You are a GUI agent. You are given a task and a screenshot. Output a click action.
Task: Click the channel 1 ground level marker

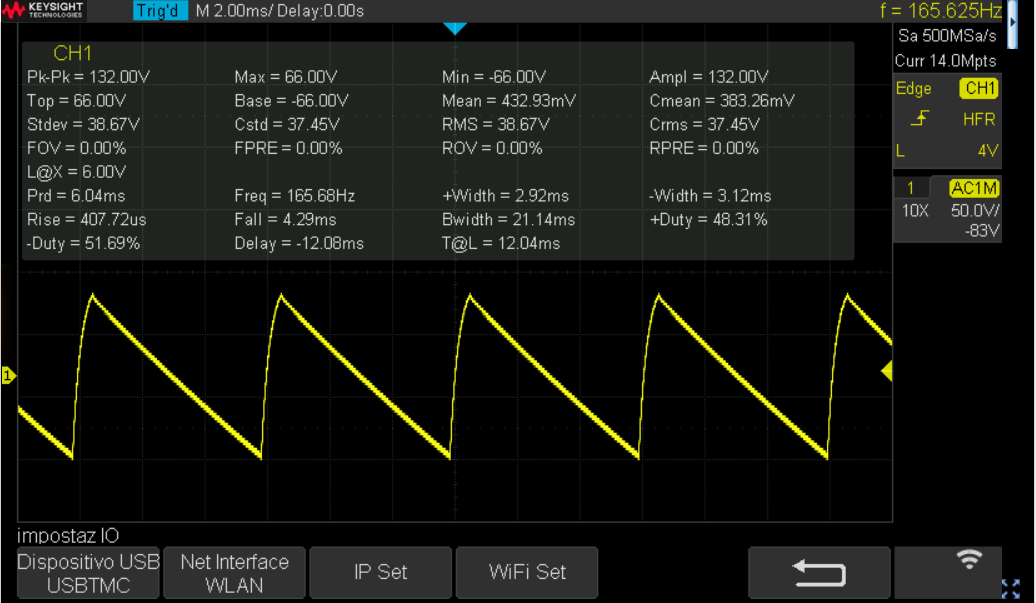click(8, 376)
